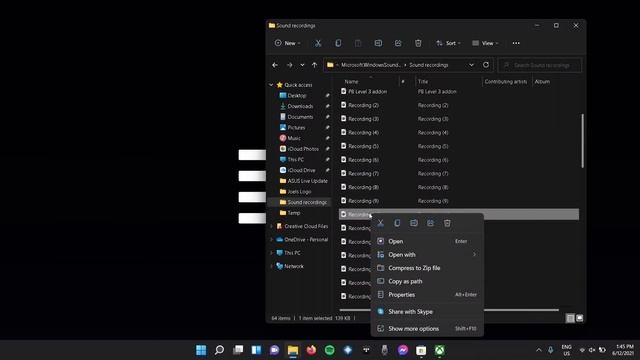Click Cut icon in the context menu
The height and width of the screenshot is (360, 640).
tap(380, 223)
